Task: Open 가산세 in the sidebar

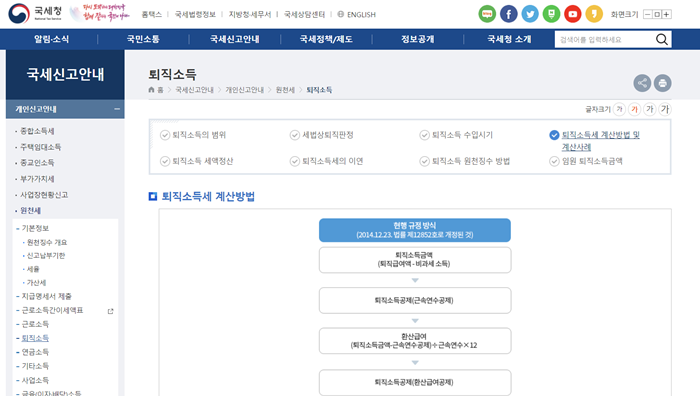Action: (37, 283)
